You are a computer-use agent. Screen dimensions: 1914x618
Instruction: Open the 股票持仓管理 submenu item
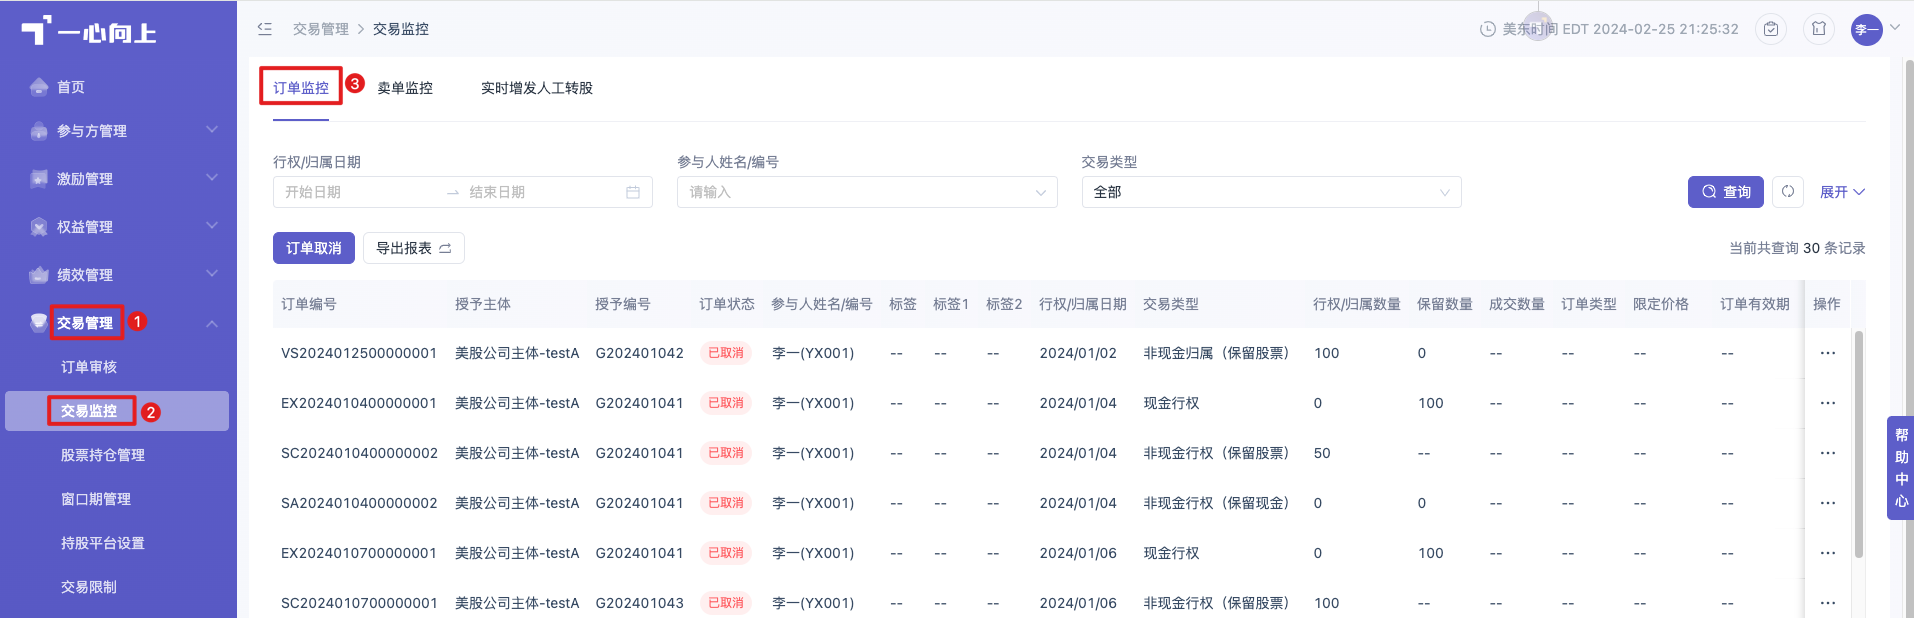point(103,455)
